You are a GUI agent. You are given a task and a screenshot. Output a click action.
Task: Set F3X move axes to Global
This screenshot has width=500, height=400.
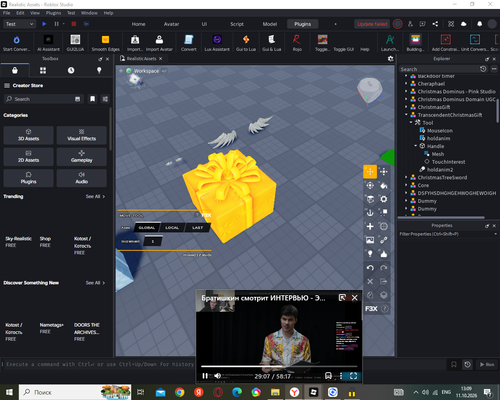(x=147, y=228)
